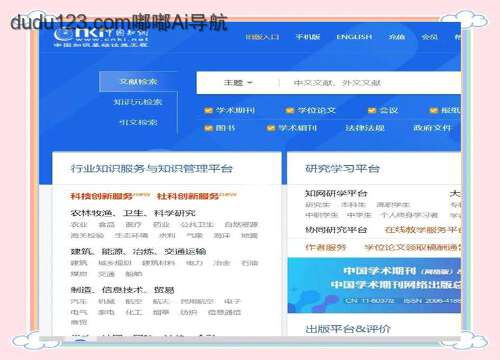The image size is (500, 360).
Task: Open the 主题 search field dropdown
Action: pyautogui.click(x=238, y=83)
